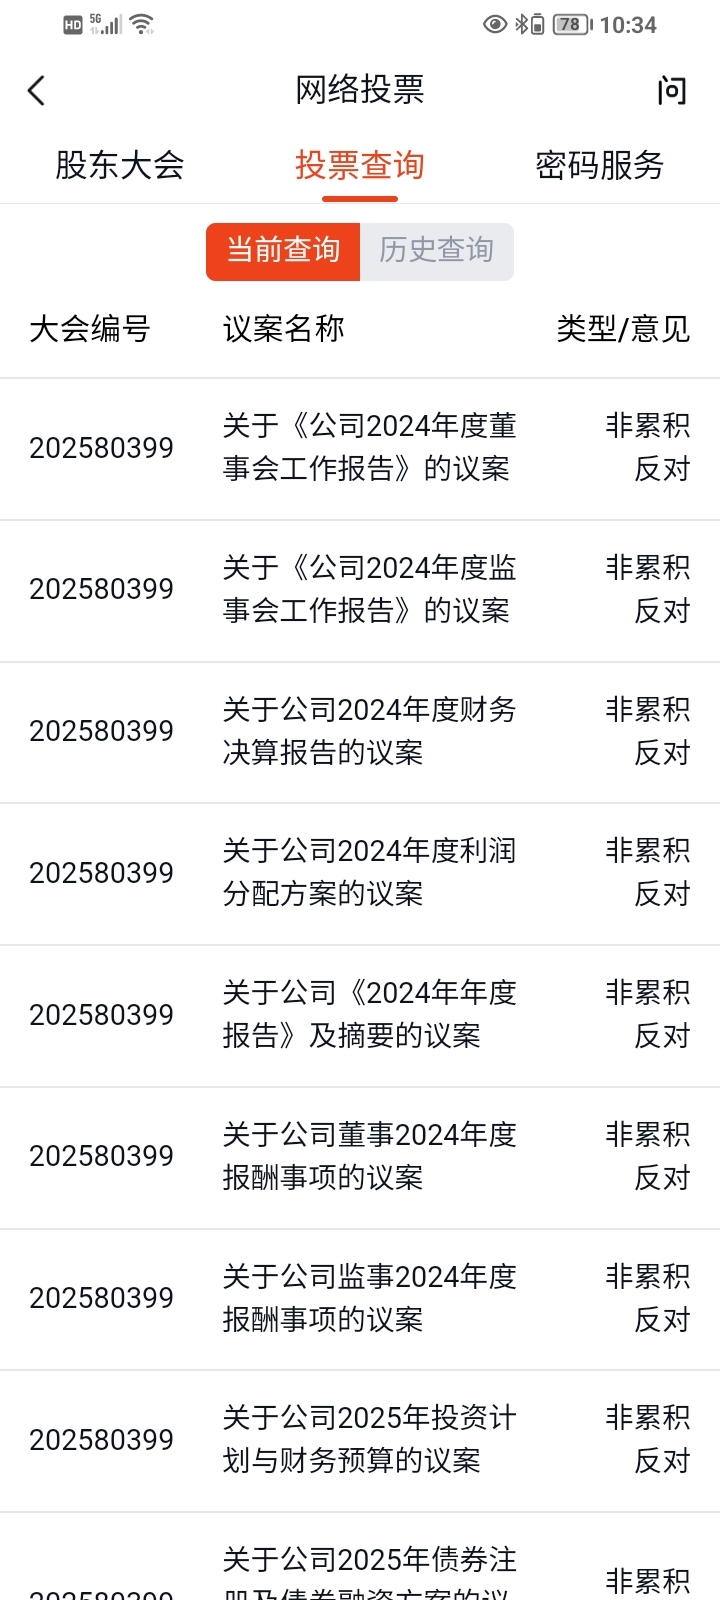720x1600 pixels.
Task: Open the 密码服务 tab
Action: tap(600, 165)
